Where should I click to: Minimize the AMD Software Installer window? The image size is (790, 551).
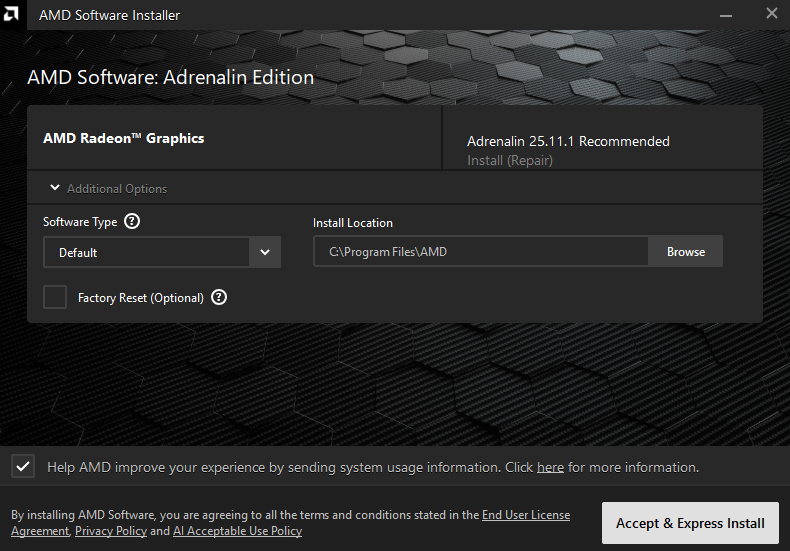724,14
